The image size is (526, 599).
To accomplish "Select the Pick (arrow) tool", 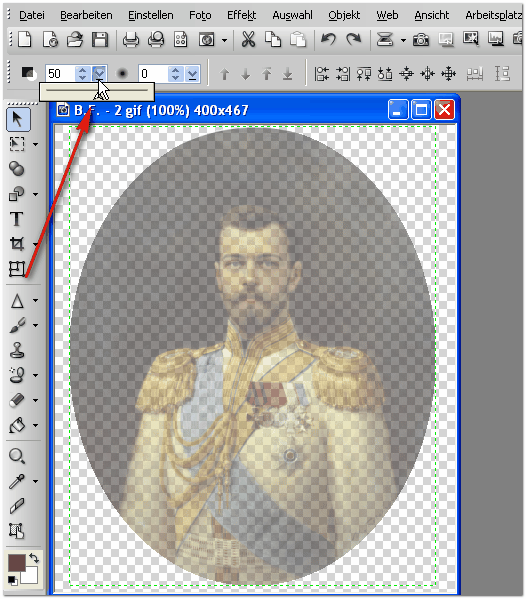I will coord(18,119).
